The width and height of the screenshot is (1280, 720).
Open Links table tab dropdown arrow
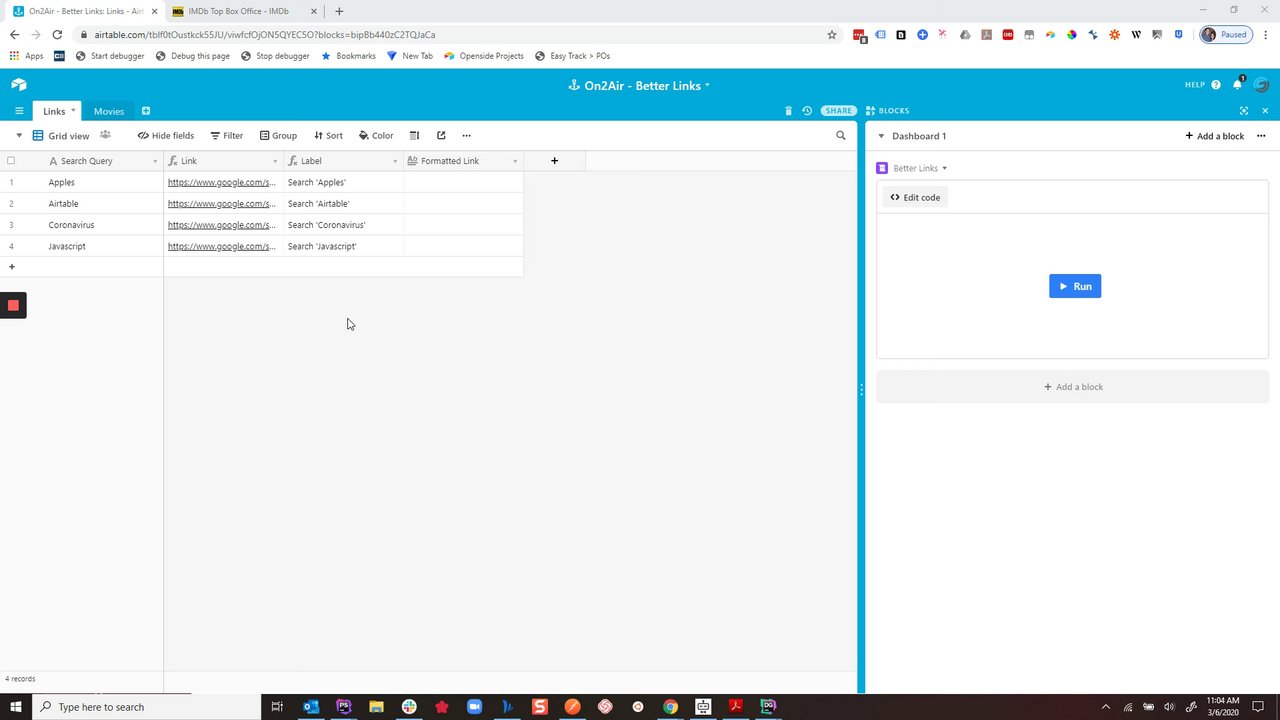click(x=73, y=110)
